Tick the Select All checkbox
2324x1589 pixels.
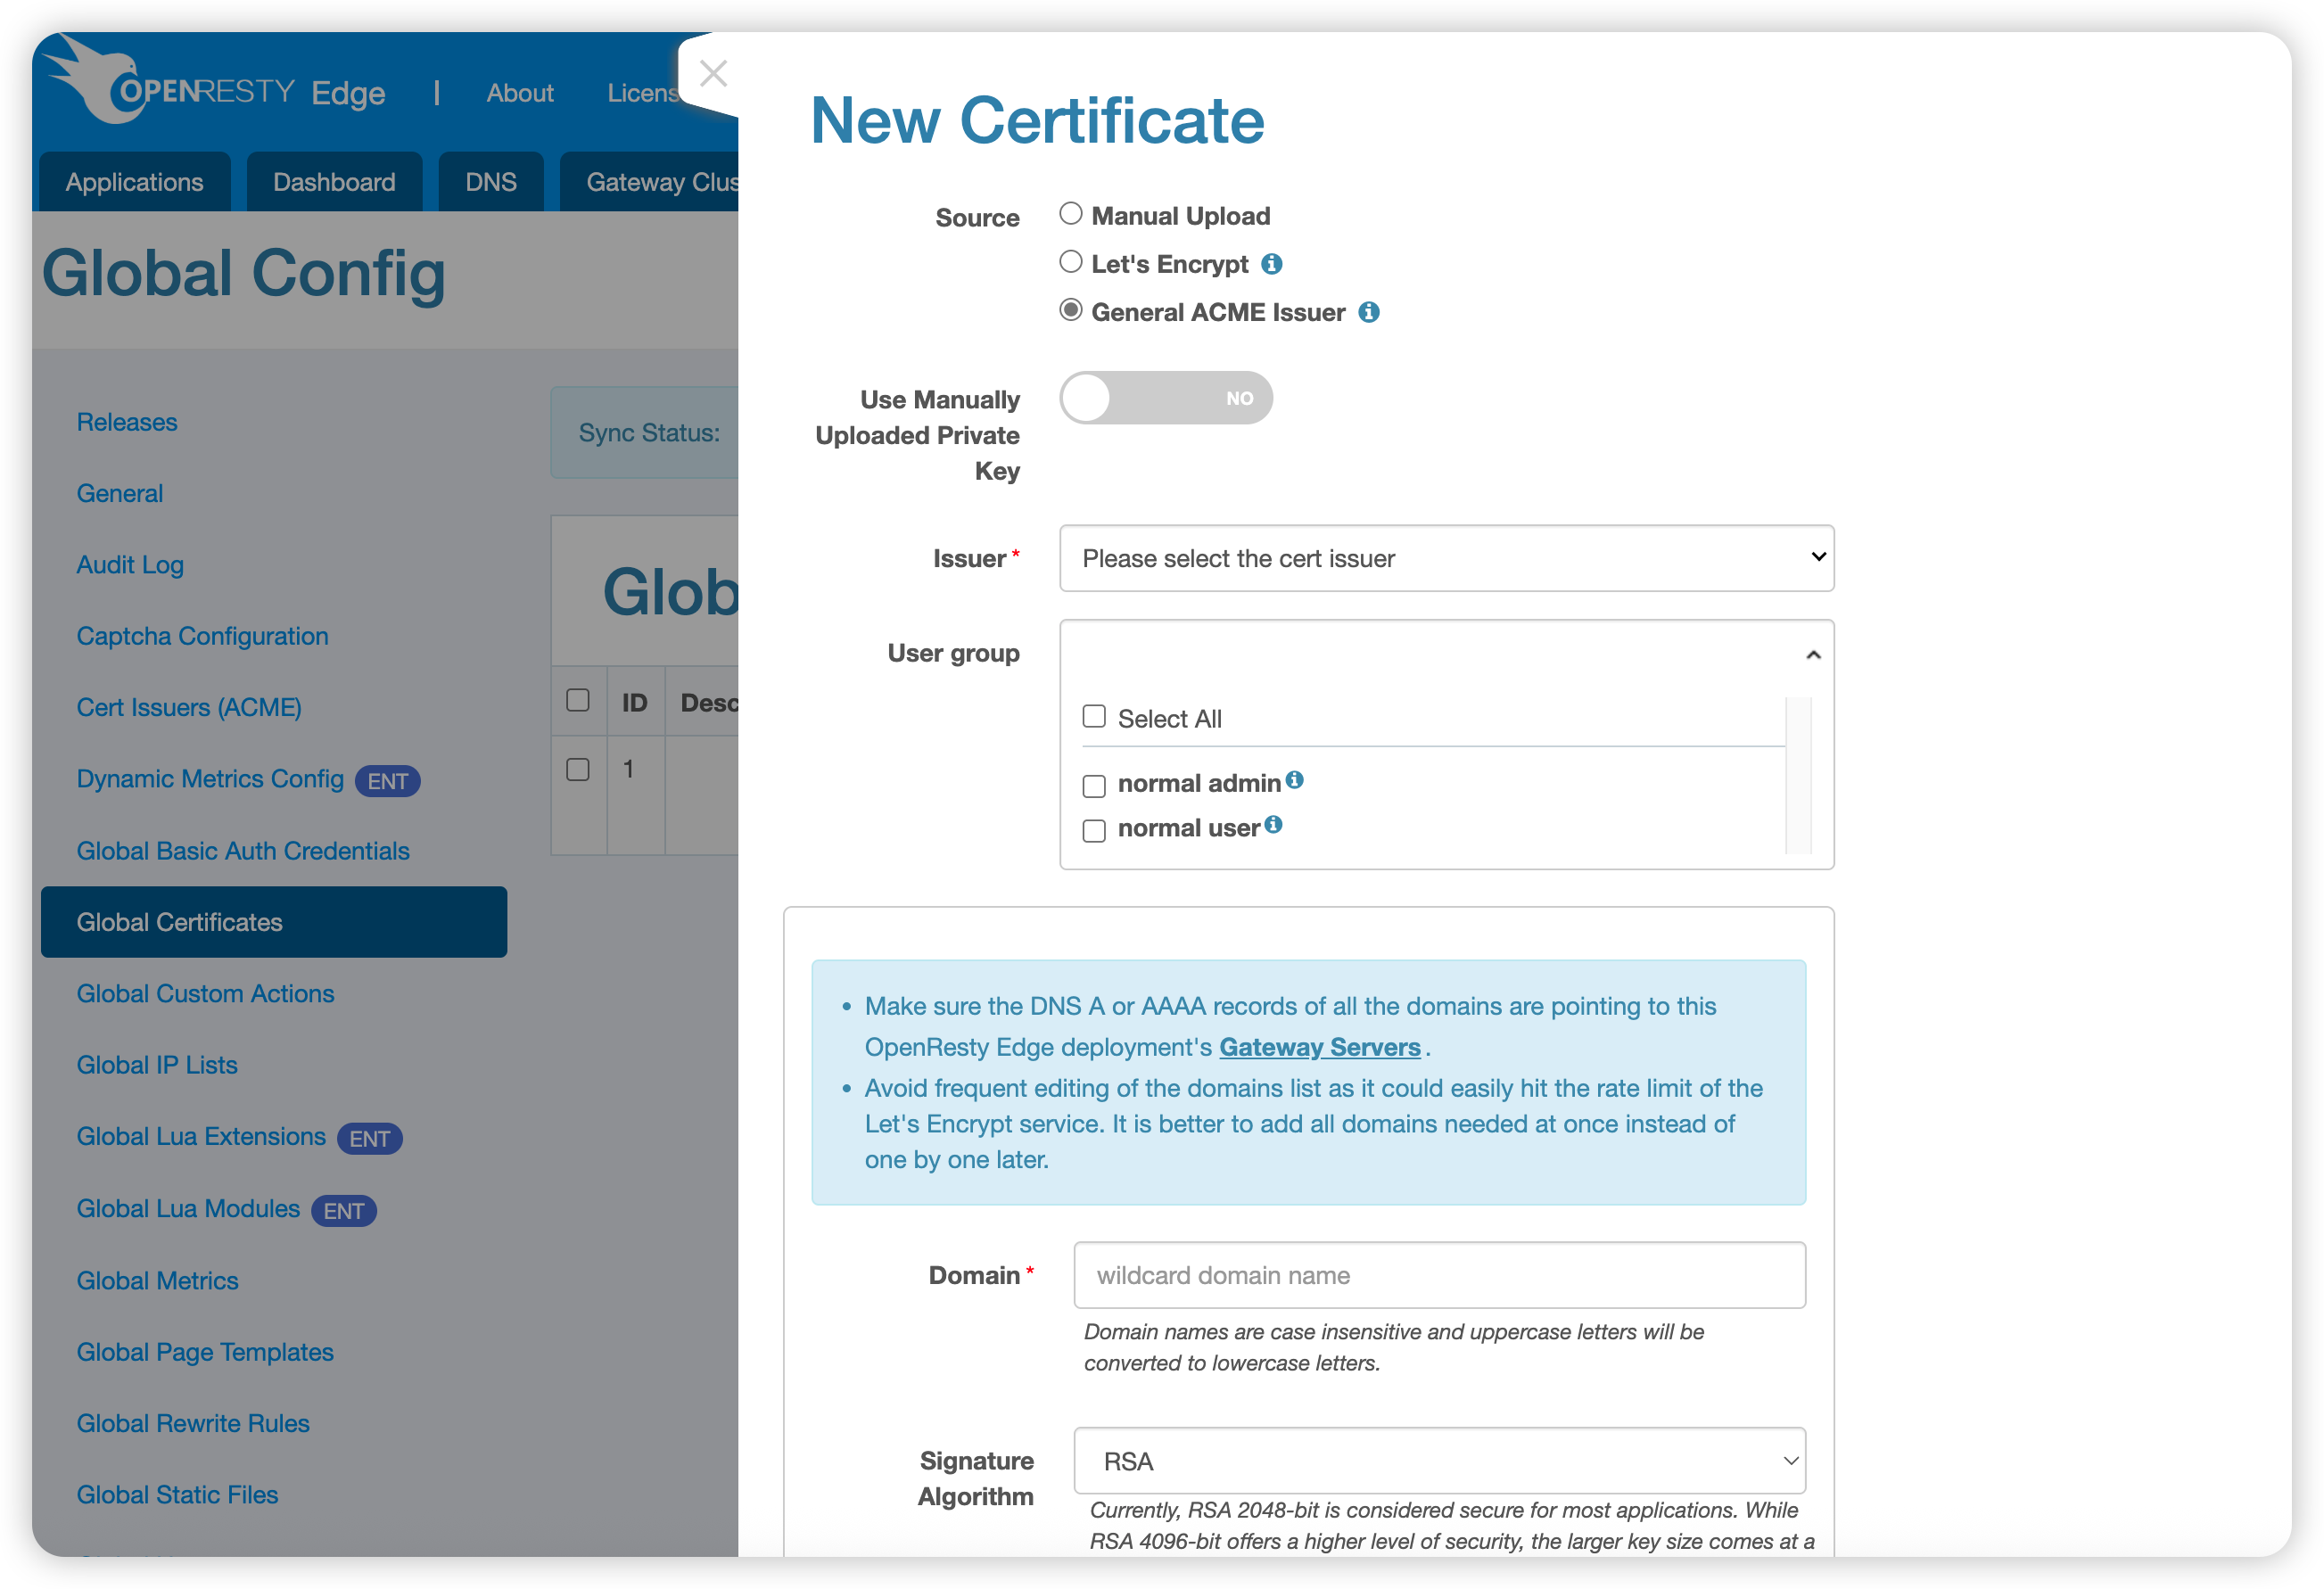[x=1094, y=717]
